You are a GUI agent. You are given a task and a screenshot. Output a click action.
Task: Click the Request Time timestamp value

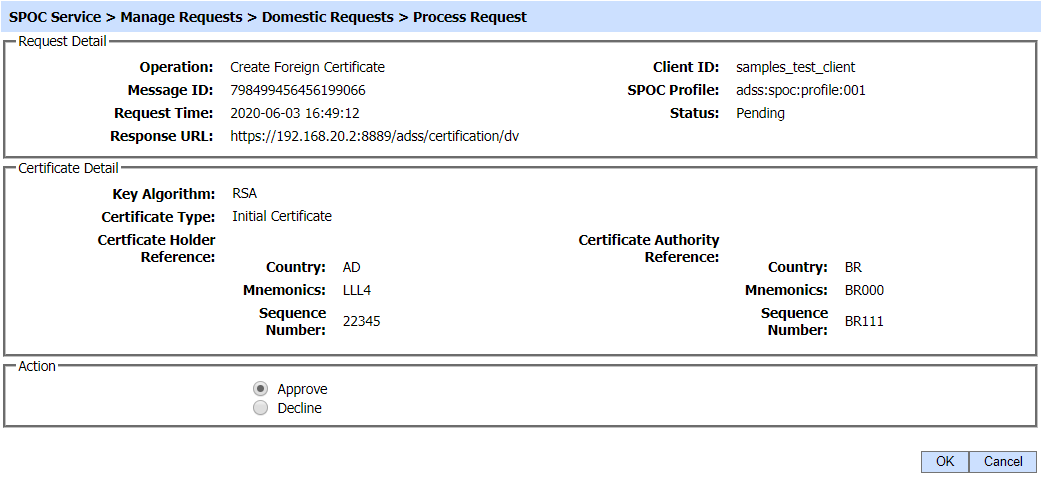(295, 113)
